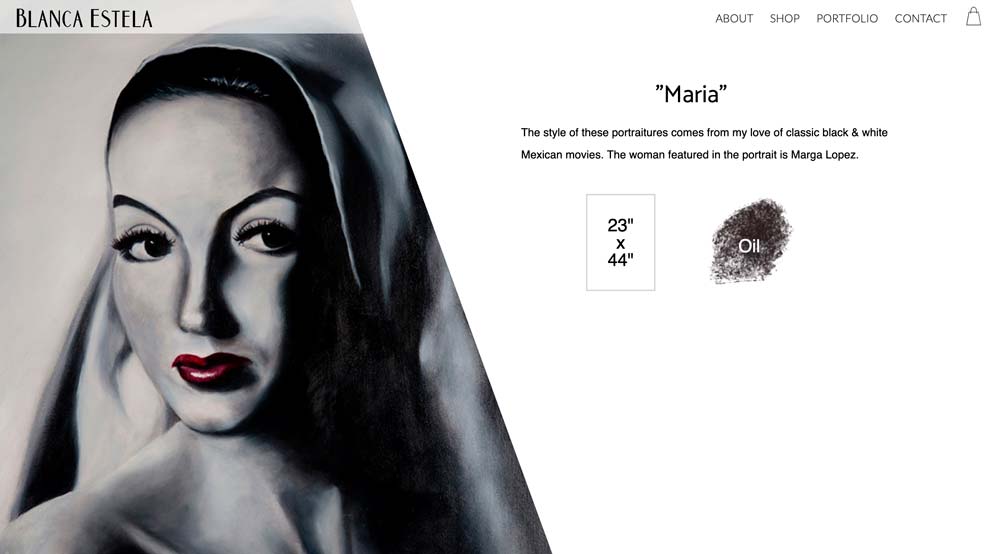Click the Maria portrait painting
The width and height of the screenshot is (1000, 554).
[x=255, y=293]
